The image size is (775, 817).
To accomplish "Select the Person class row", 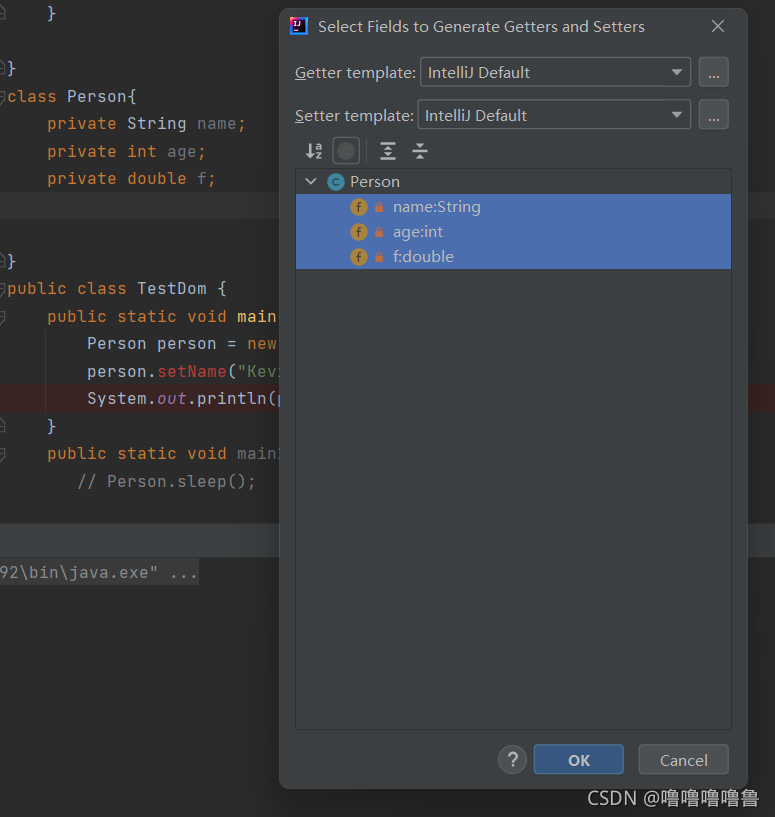I will point(513,181).
